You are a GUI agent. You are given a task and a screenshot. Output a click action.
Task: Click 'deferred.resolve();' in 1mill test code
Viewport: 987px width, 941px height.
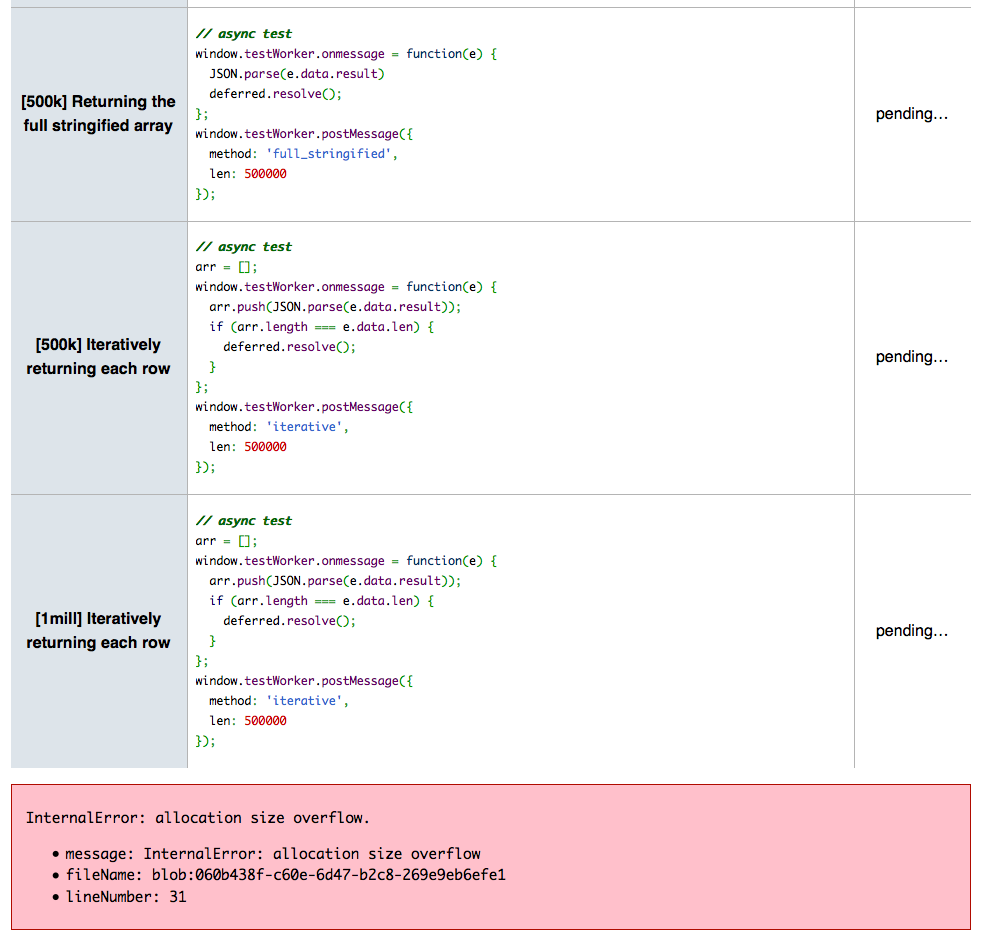tap(289, 621)
